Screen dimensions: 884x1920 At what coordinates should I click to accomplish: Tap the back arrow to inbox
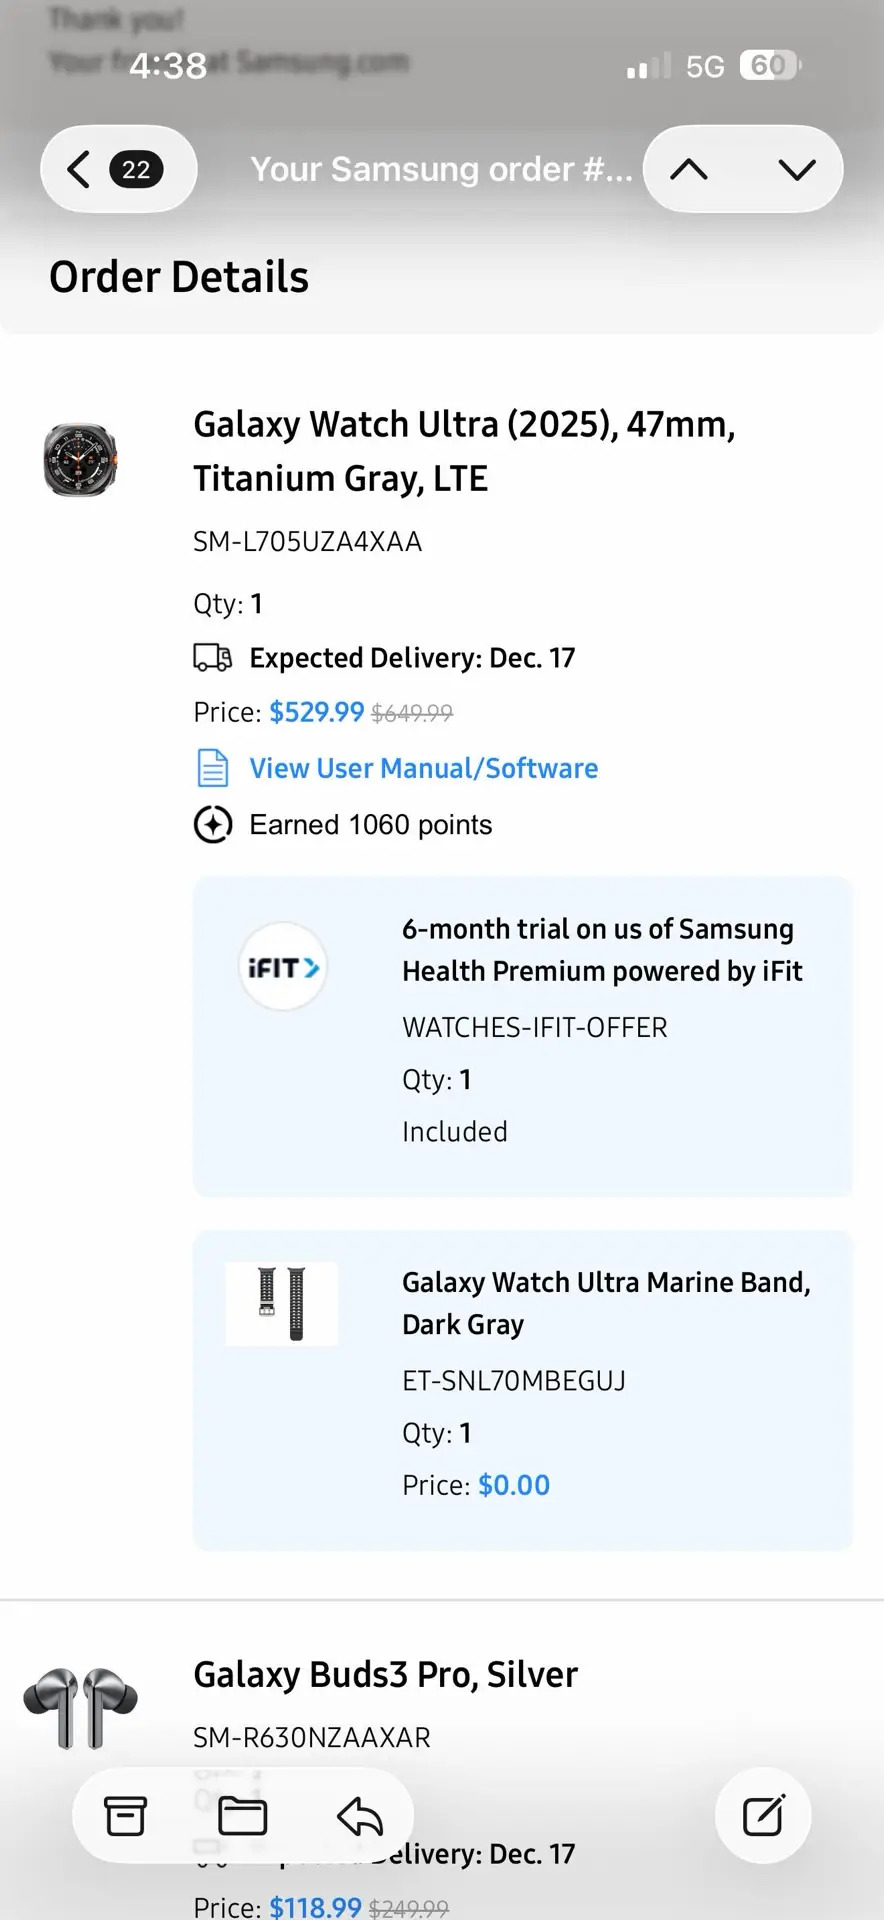pyautogui.click(x=79, y=169)
